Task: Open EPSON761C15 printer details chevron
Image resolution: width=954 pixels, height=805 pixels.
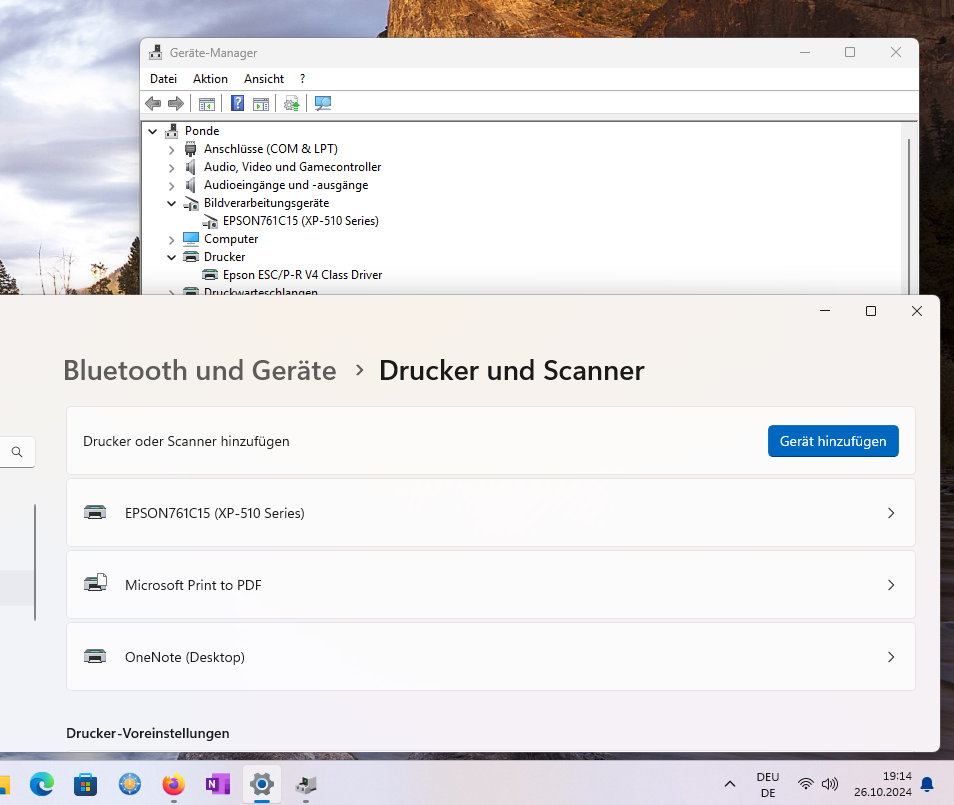Action: coord(891,513)
